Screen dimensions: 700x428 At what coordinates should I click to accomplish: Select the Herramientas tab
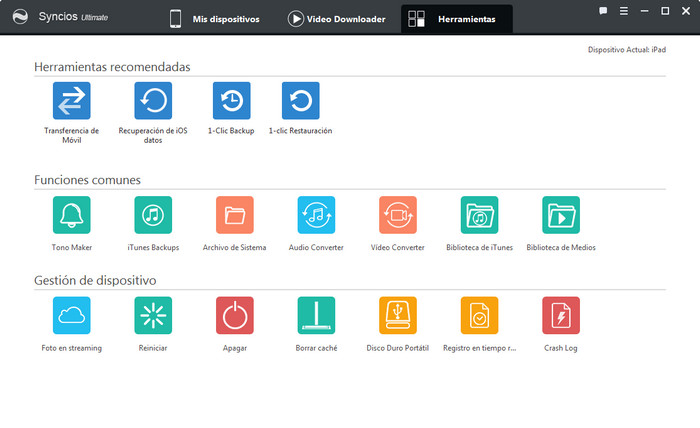[457, 19]
